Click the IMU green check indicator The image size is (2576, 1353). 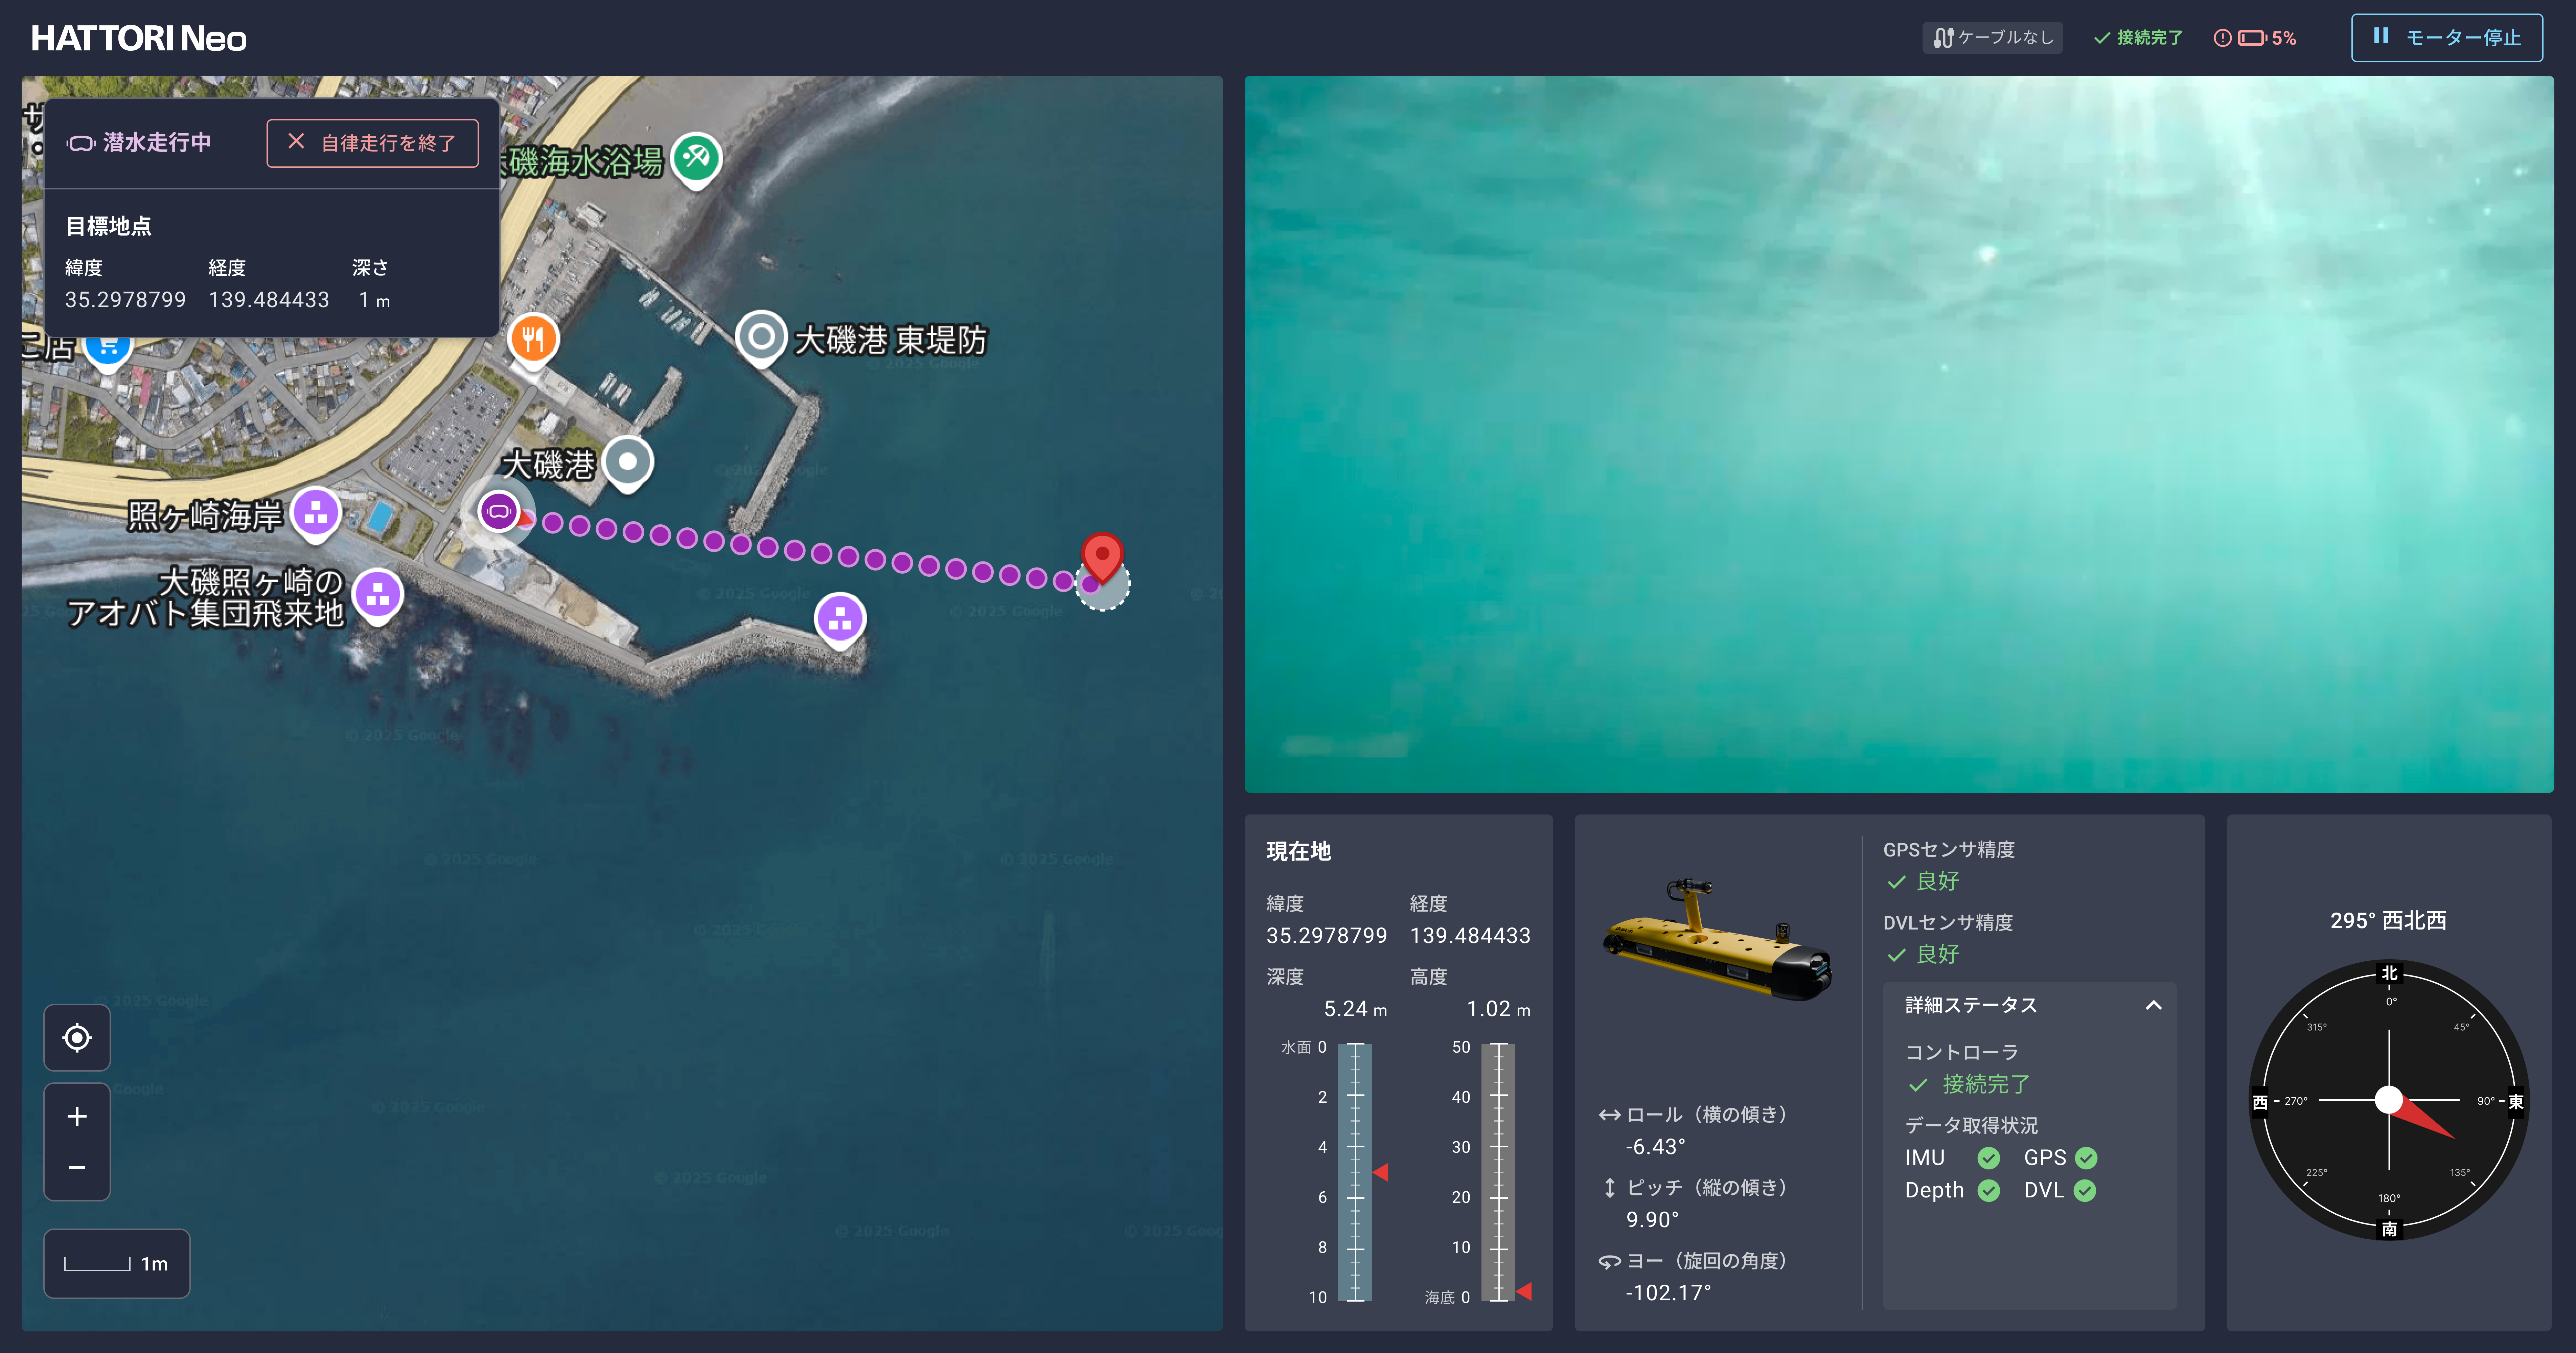coord(1989,1158)
